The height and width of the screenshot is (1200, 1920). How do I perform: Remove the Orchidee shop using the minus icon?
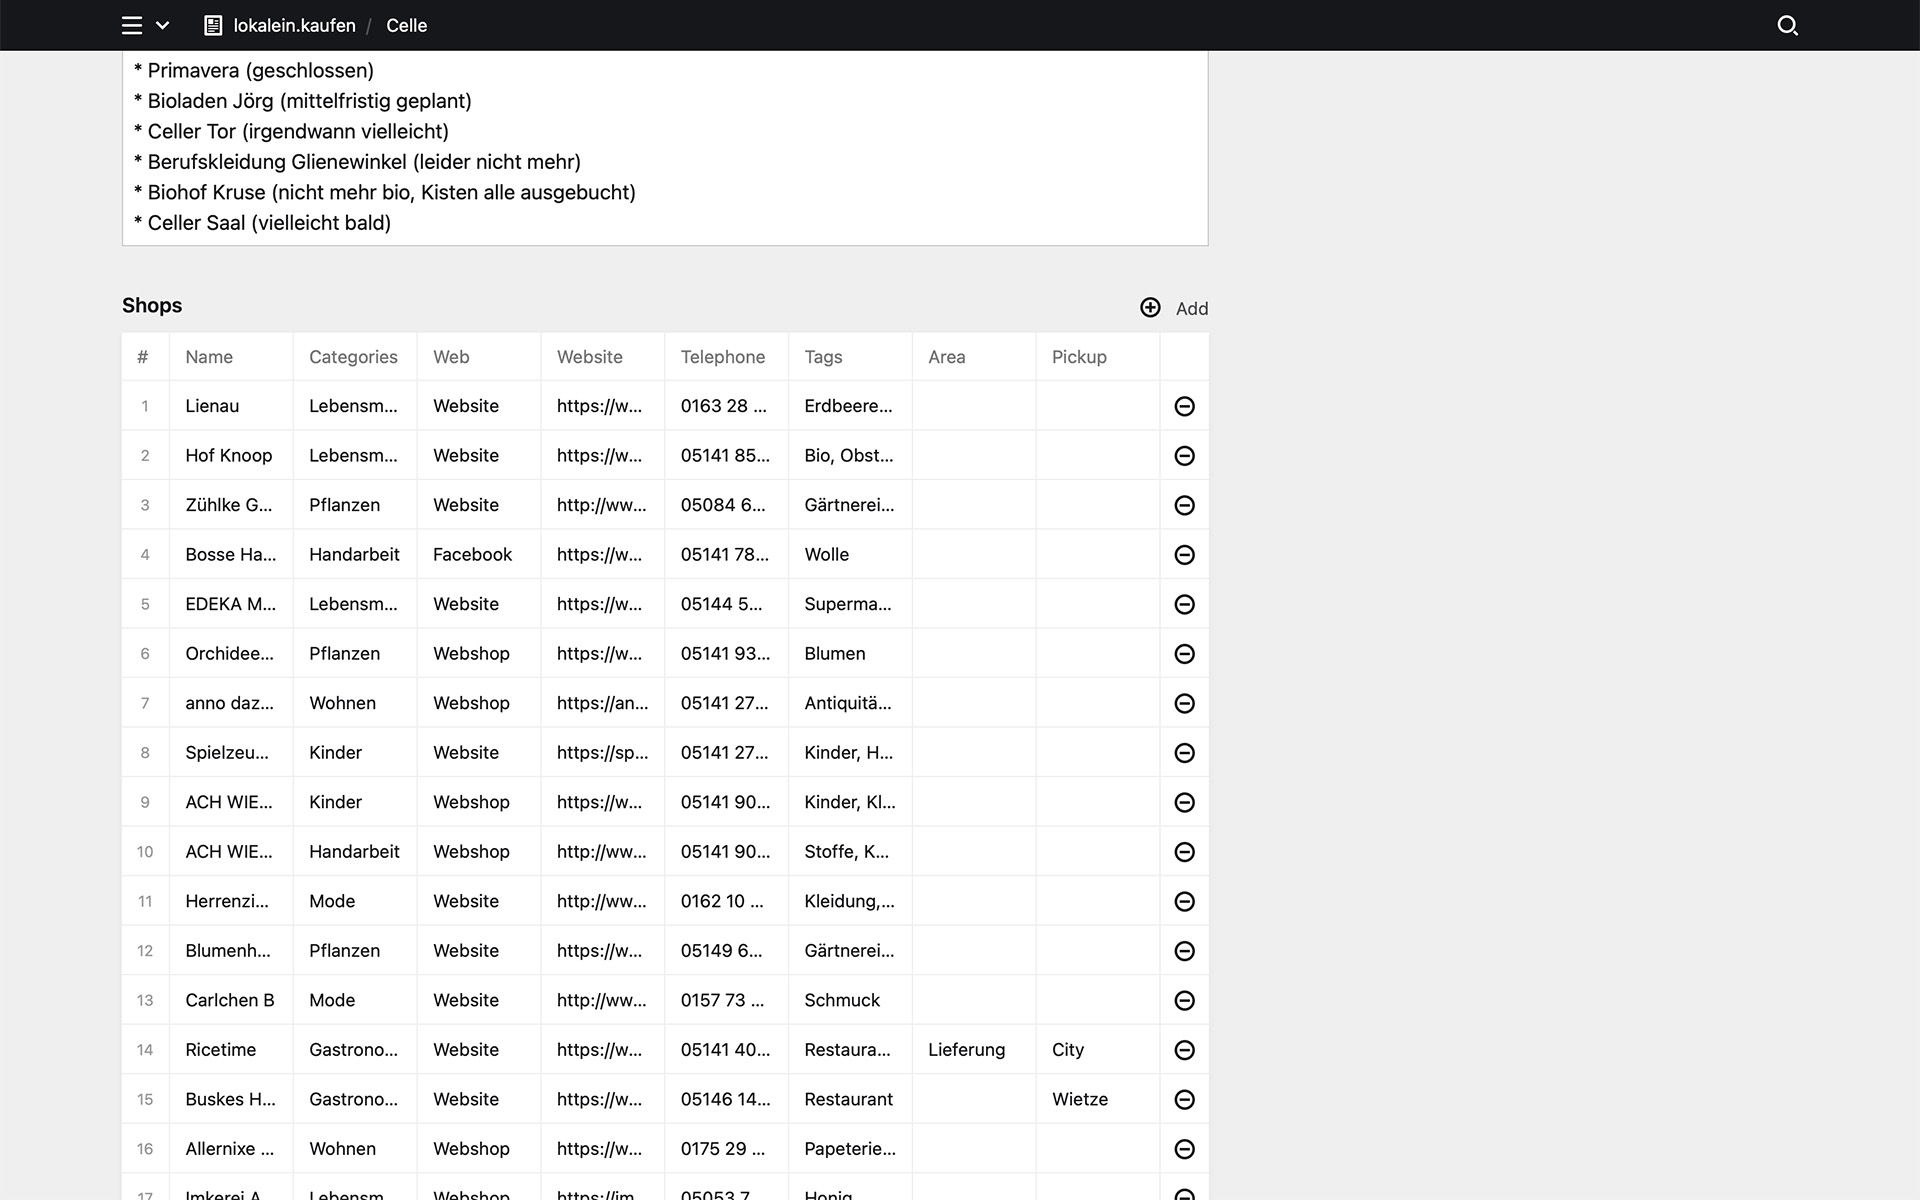tap(1184, 653)
